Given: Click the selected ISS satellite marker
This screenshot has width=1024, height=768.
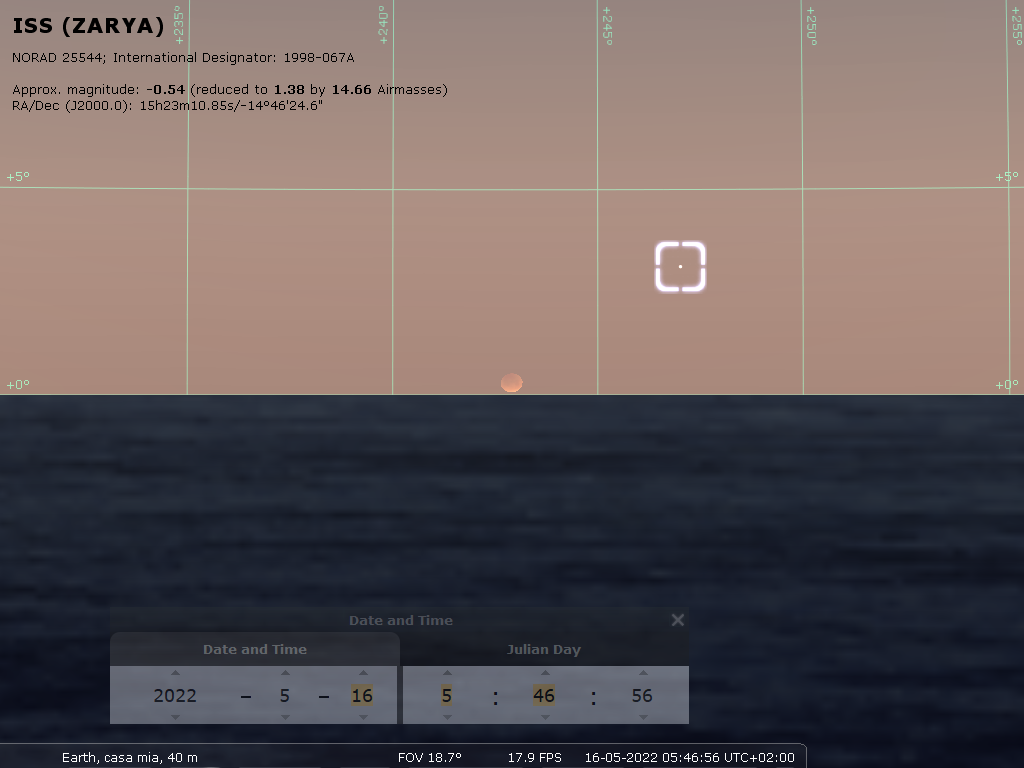Looking at the screenshot, I should (680, 266).
